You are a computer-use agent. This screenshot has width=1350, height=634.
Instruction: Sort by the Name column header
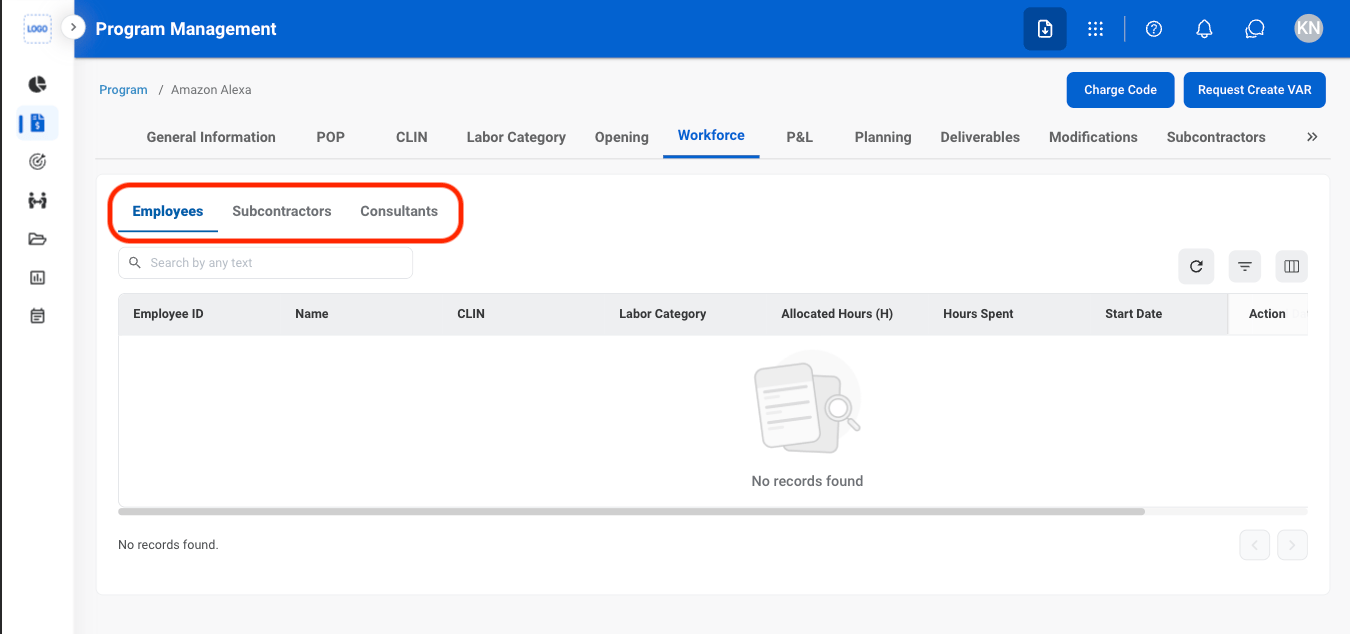tap(312, 314)
